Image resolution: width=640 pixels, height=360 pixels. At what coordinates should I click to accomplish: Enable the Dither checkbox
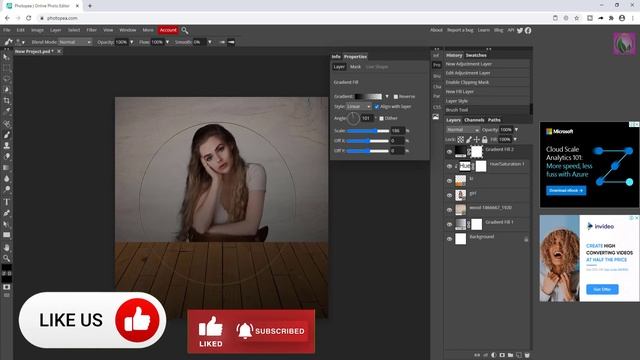coord(381,118)
